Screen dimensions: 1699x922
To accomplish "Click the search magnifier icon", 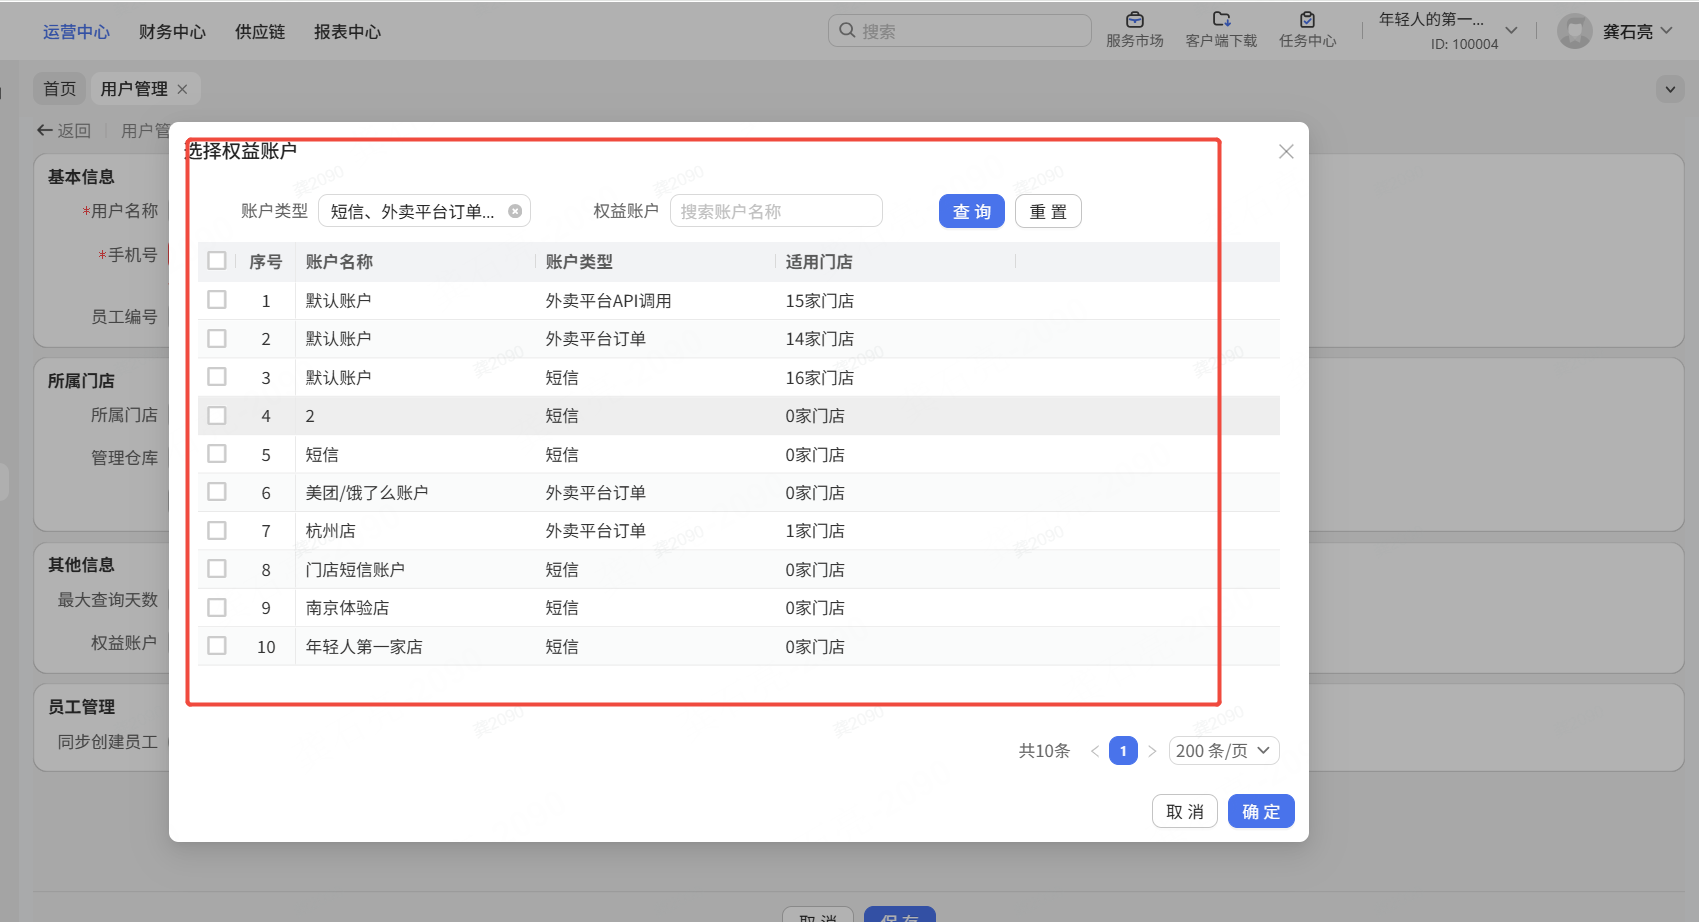I will [x=847, y=30].
